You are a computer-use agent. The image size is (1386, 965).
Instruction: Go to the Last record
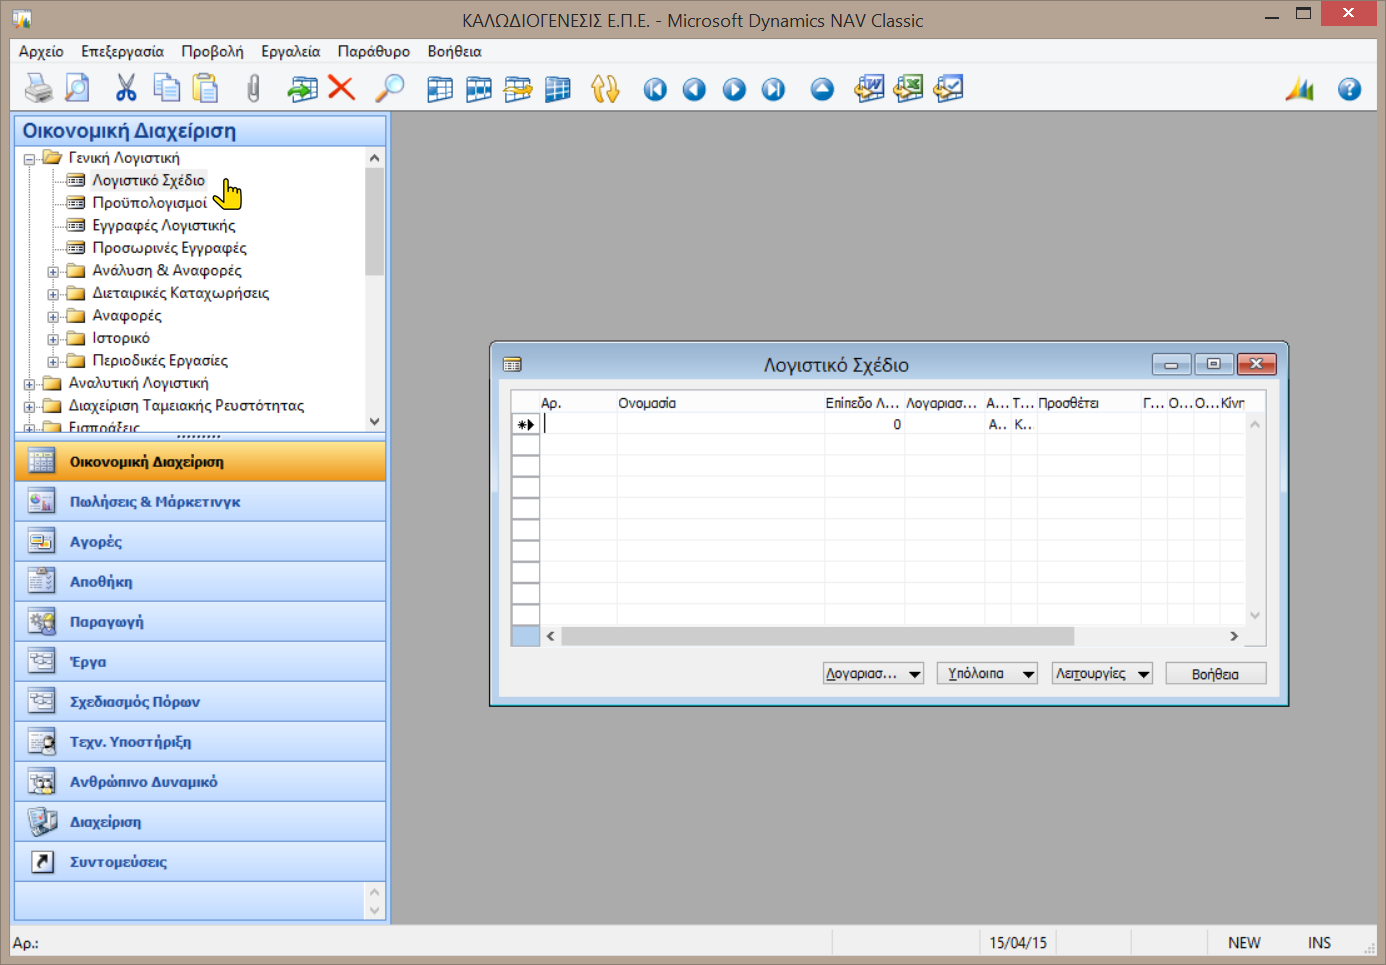point(773,90)
